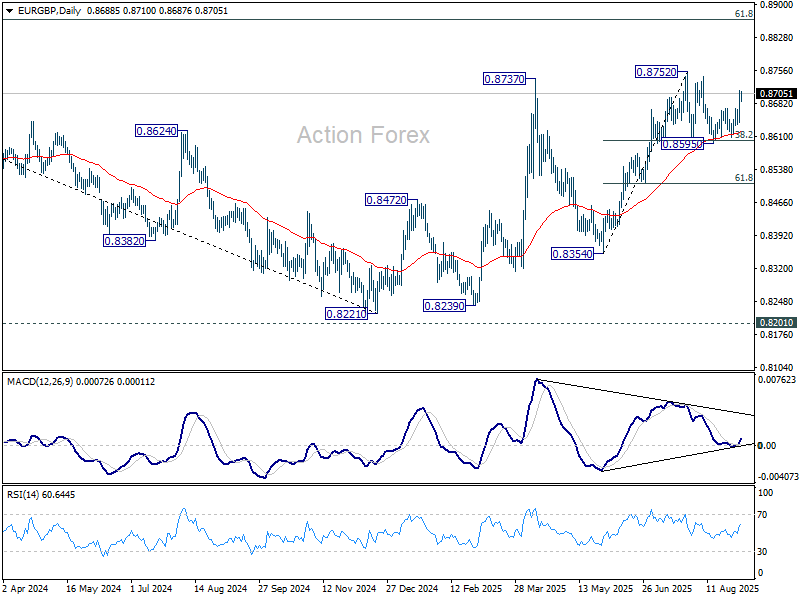
Task: Select the 1 Jul 2024 date label
Action: [x=152, y=589]
